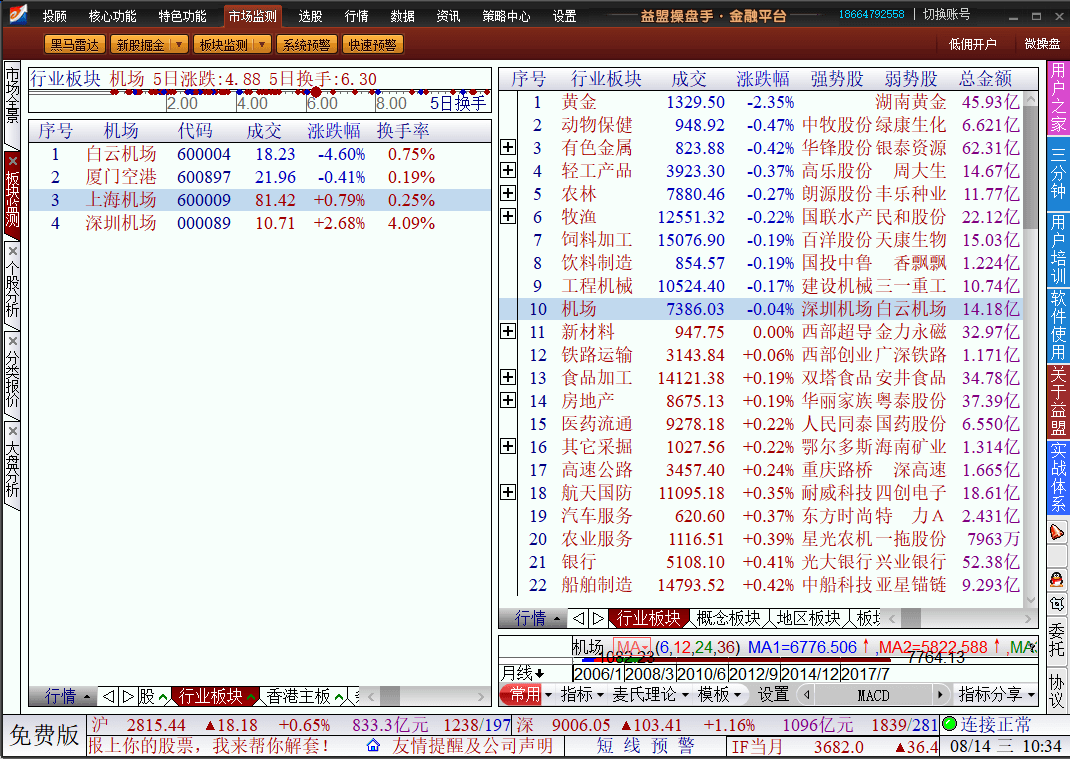Expand the 轻工产品 sector row
This screenshot has height=759, width=1070.
508,170
